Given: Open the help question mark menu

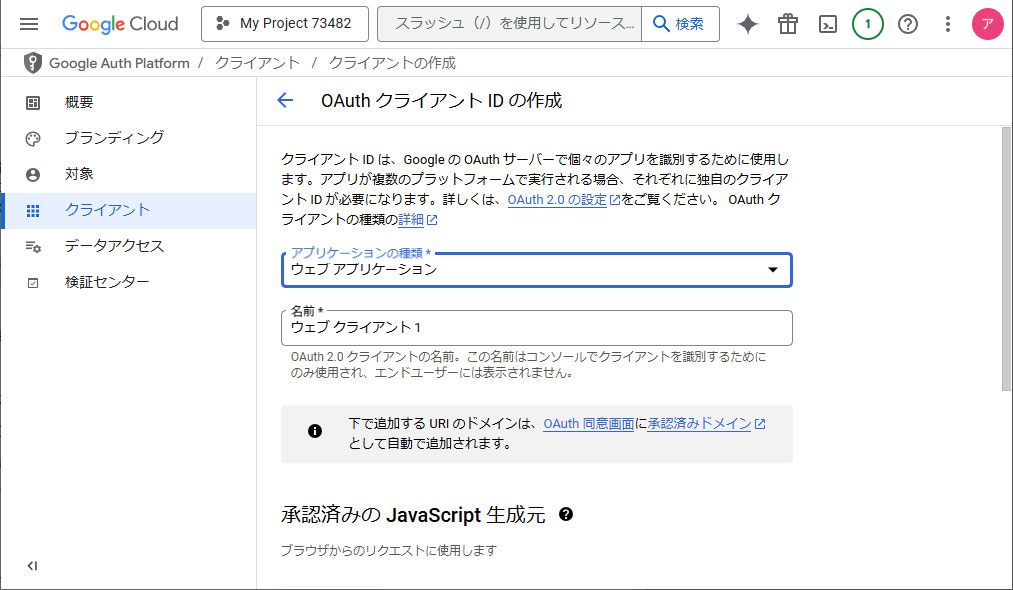Looking at the screenshot, I should coord(908,25).
